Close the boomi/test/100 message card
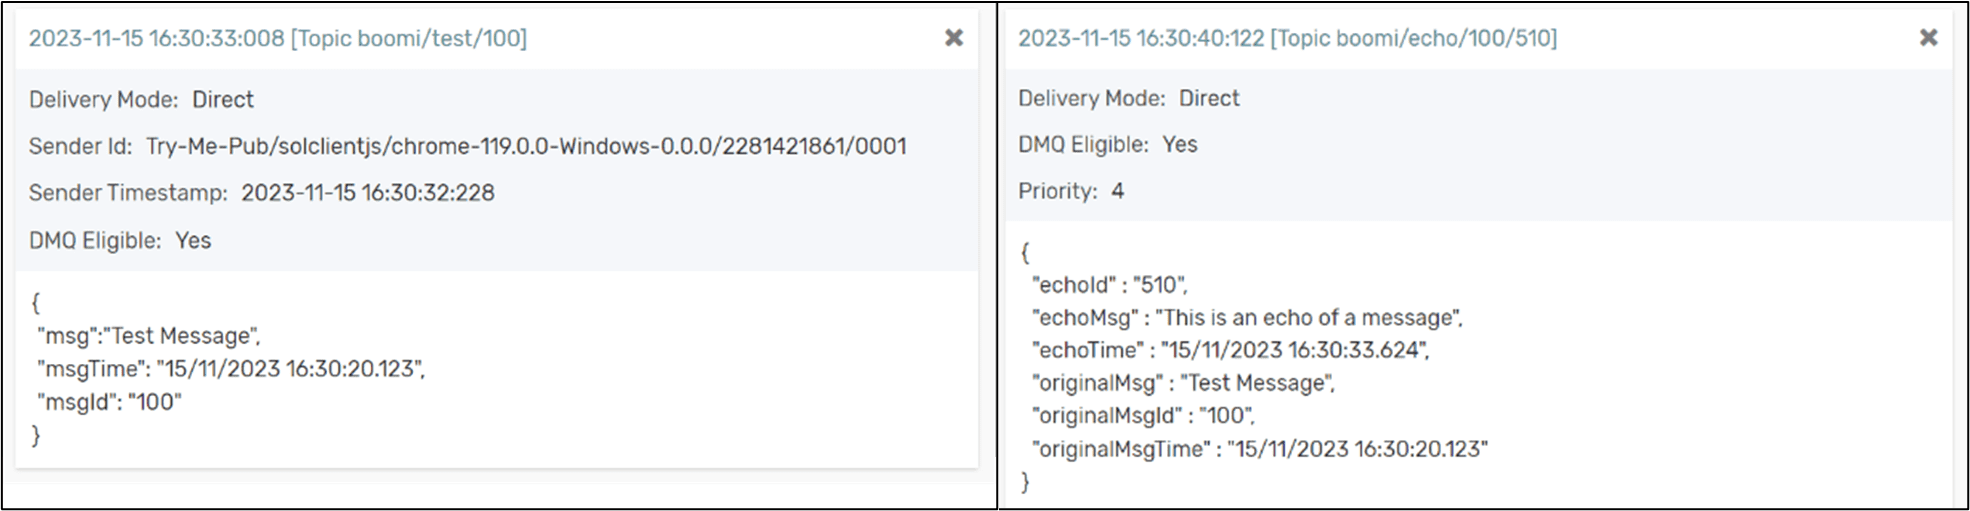The height and width of the screenshot is (511, 1970). click(x=954, y=38)
